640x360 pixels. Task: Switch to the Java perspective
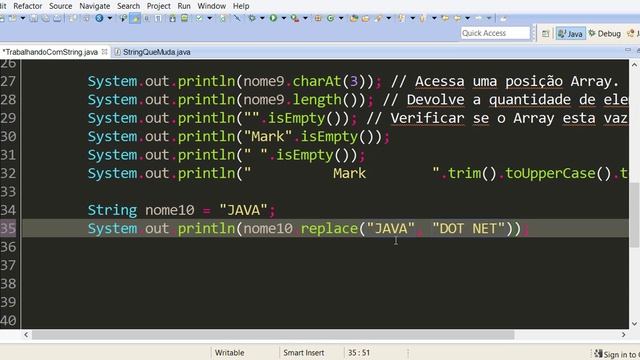point(571,33)
